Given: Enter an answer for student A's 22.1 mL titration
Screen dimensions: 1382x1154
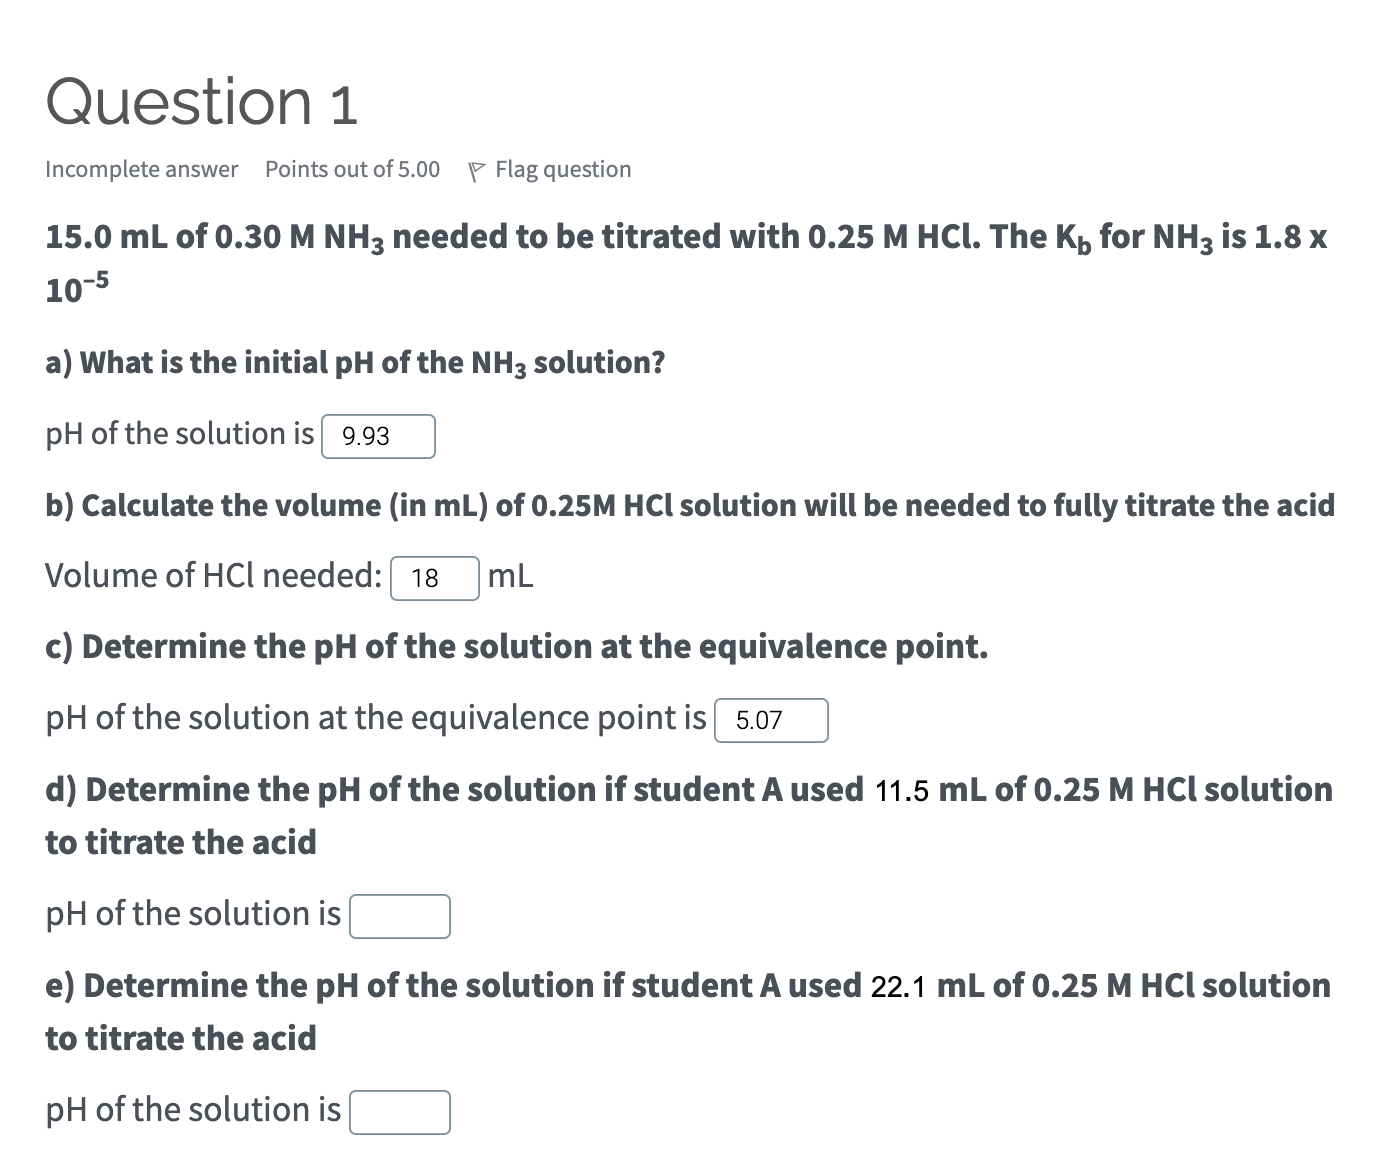Looking at the screenshot, I should pos(399,1111).
